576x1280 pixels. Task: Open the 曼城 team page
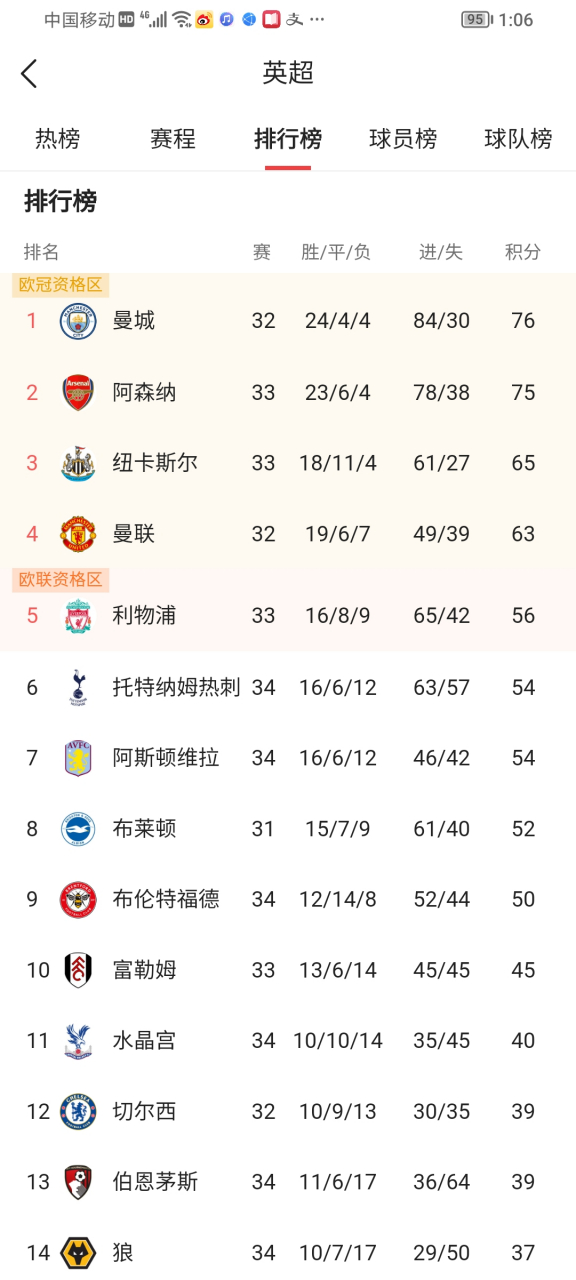[134, 321]
